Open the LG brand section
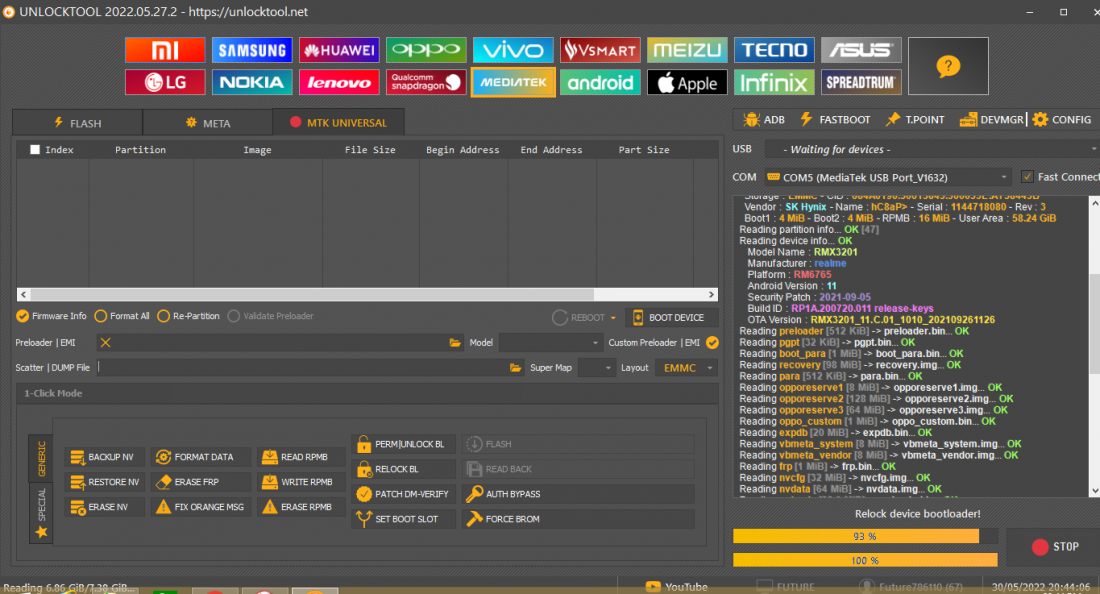The image size is (1100, 594). 165,82
